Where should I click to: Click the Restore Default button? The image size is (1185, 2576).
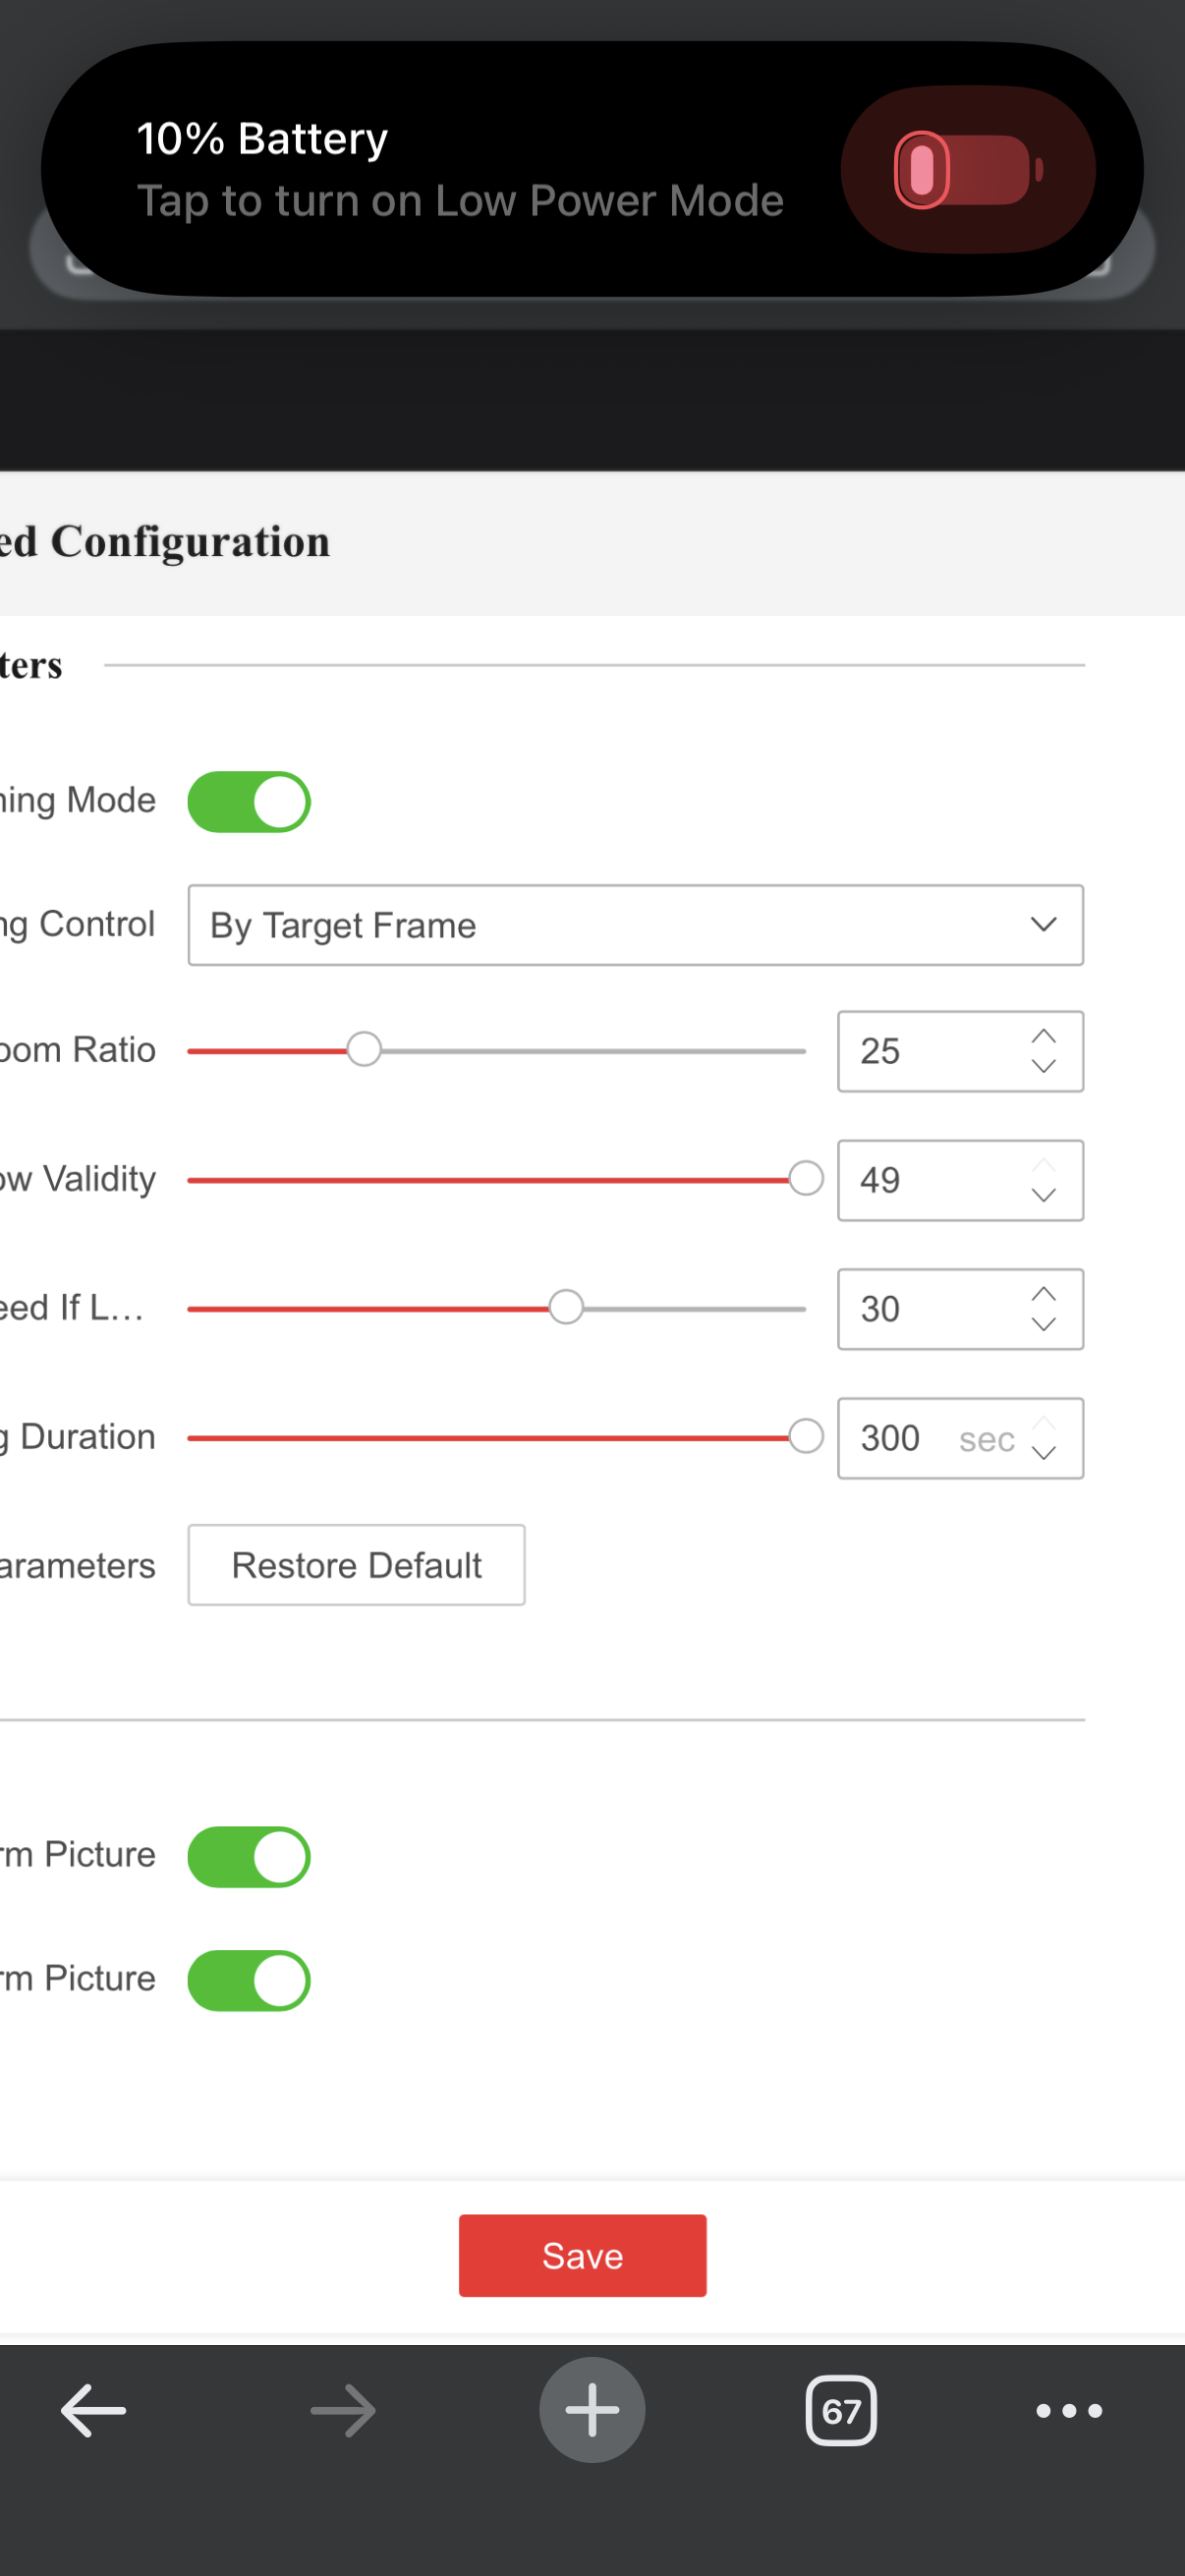click(356, 1565)
